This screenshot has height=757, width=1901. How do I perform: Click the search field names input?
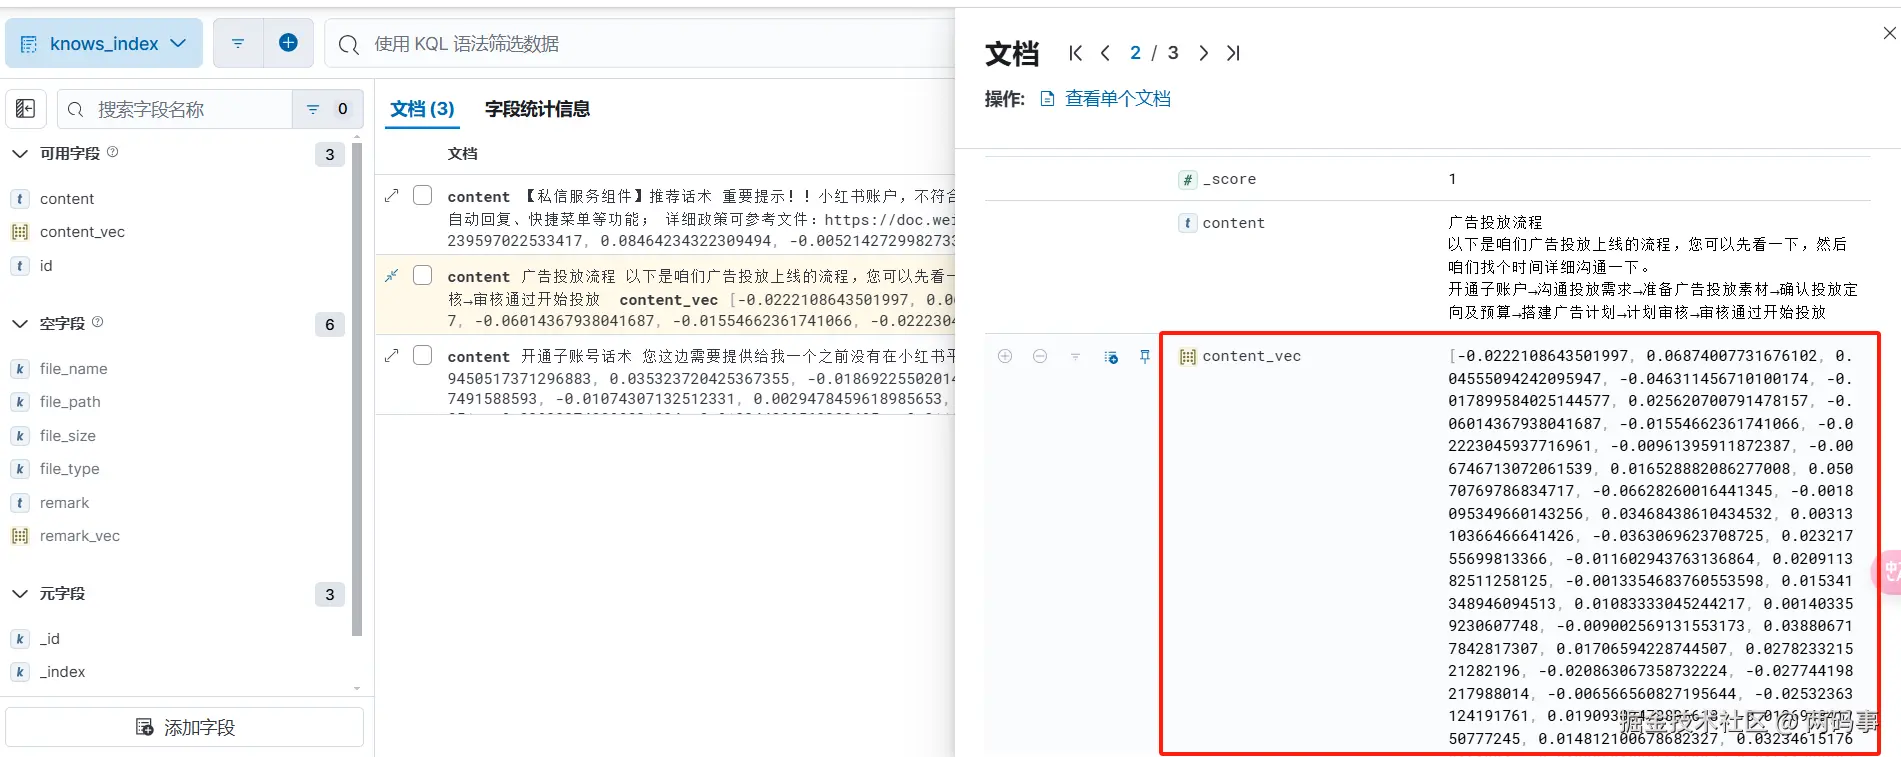point(175,109)
